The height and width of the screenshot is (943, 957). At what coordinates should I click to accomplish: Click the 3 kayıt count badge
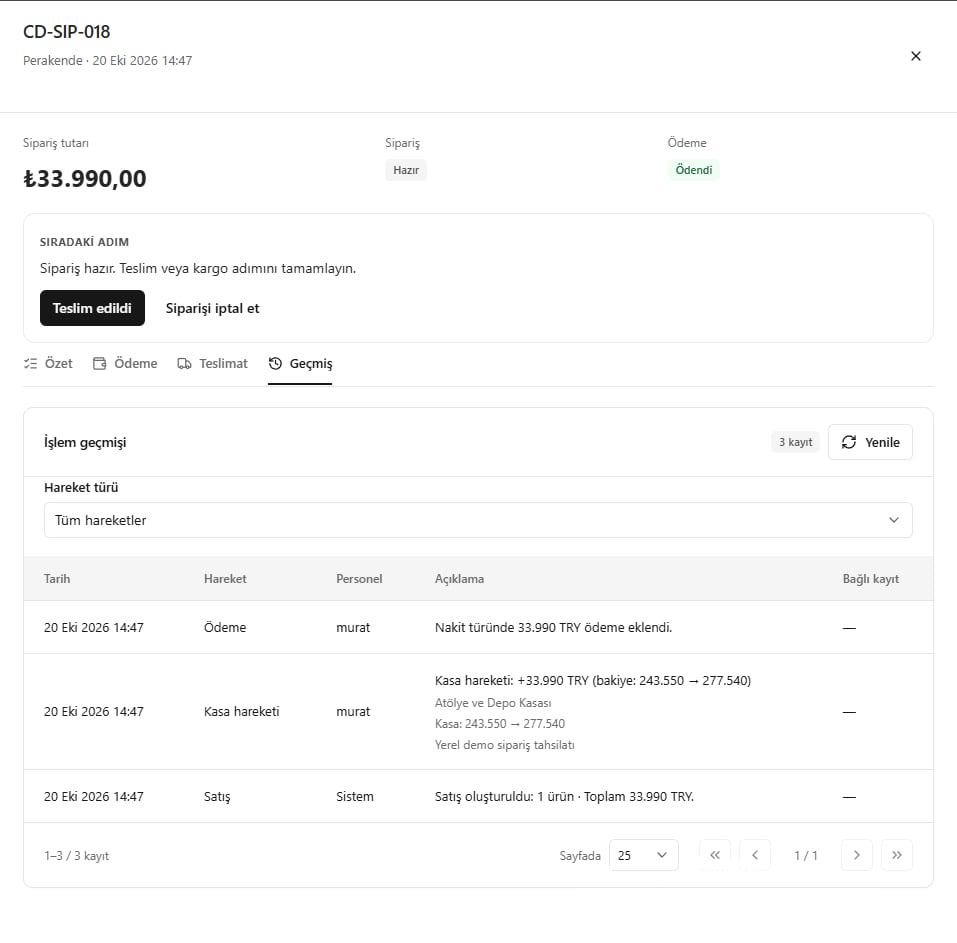795,442
